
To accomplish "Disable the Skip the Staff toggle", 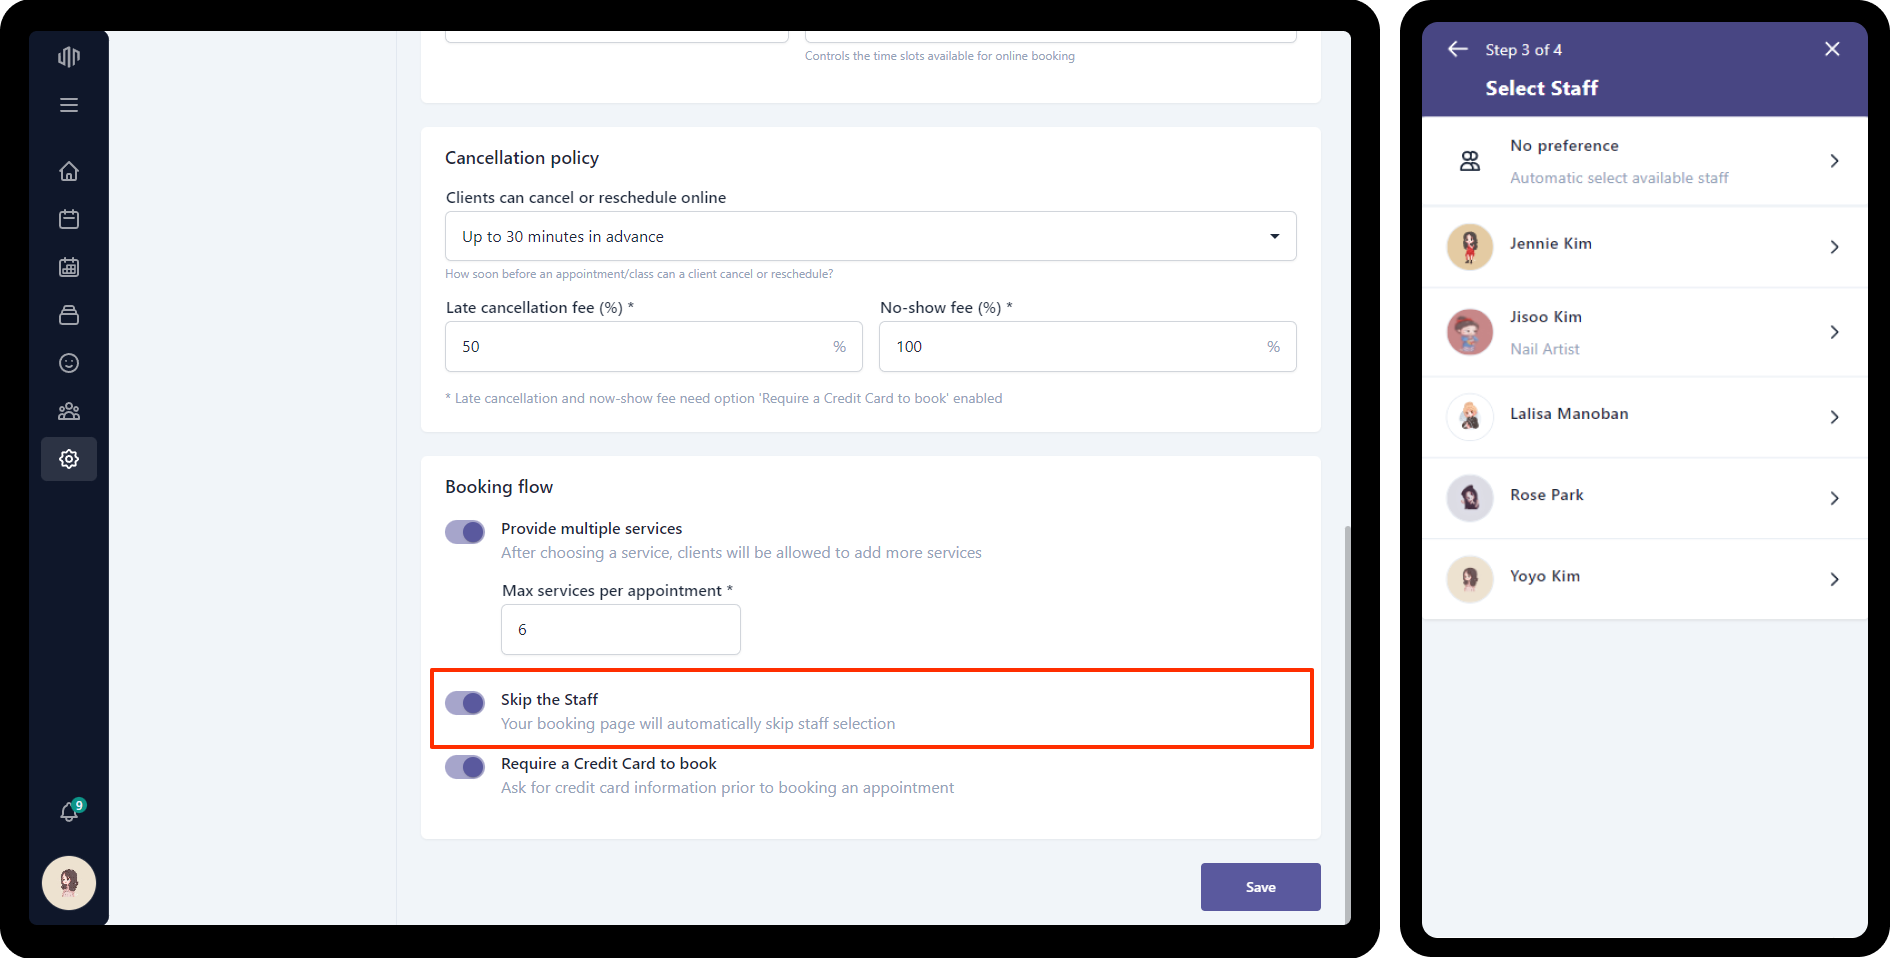I will [x=465, y=703].
